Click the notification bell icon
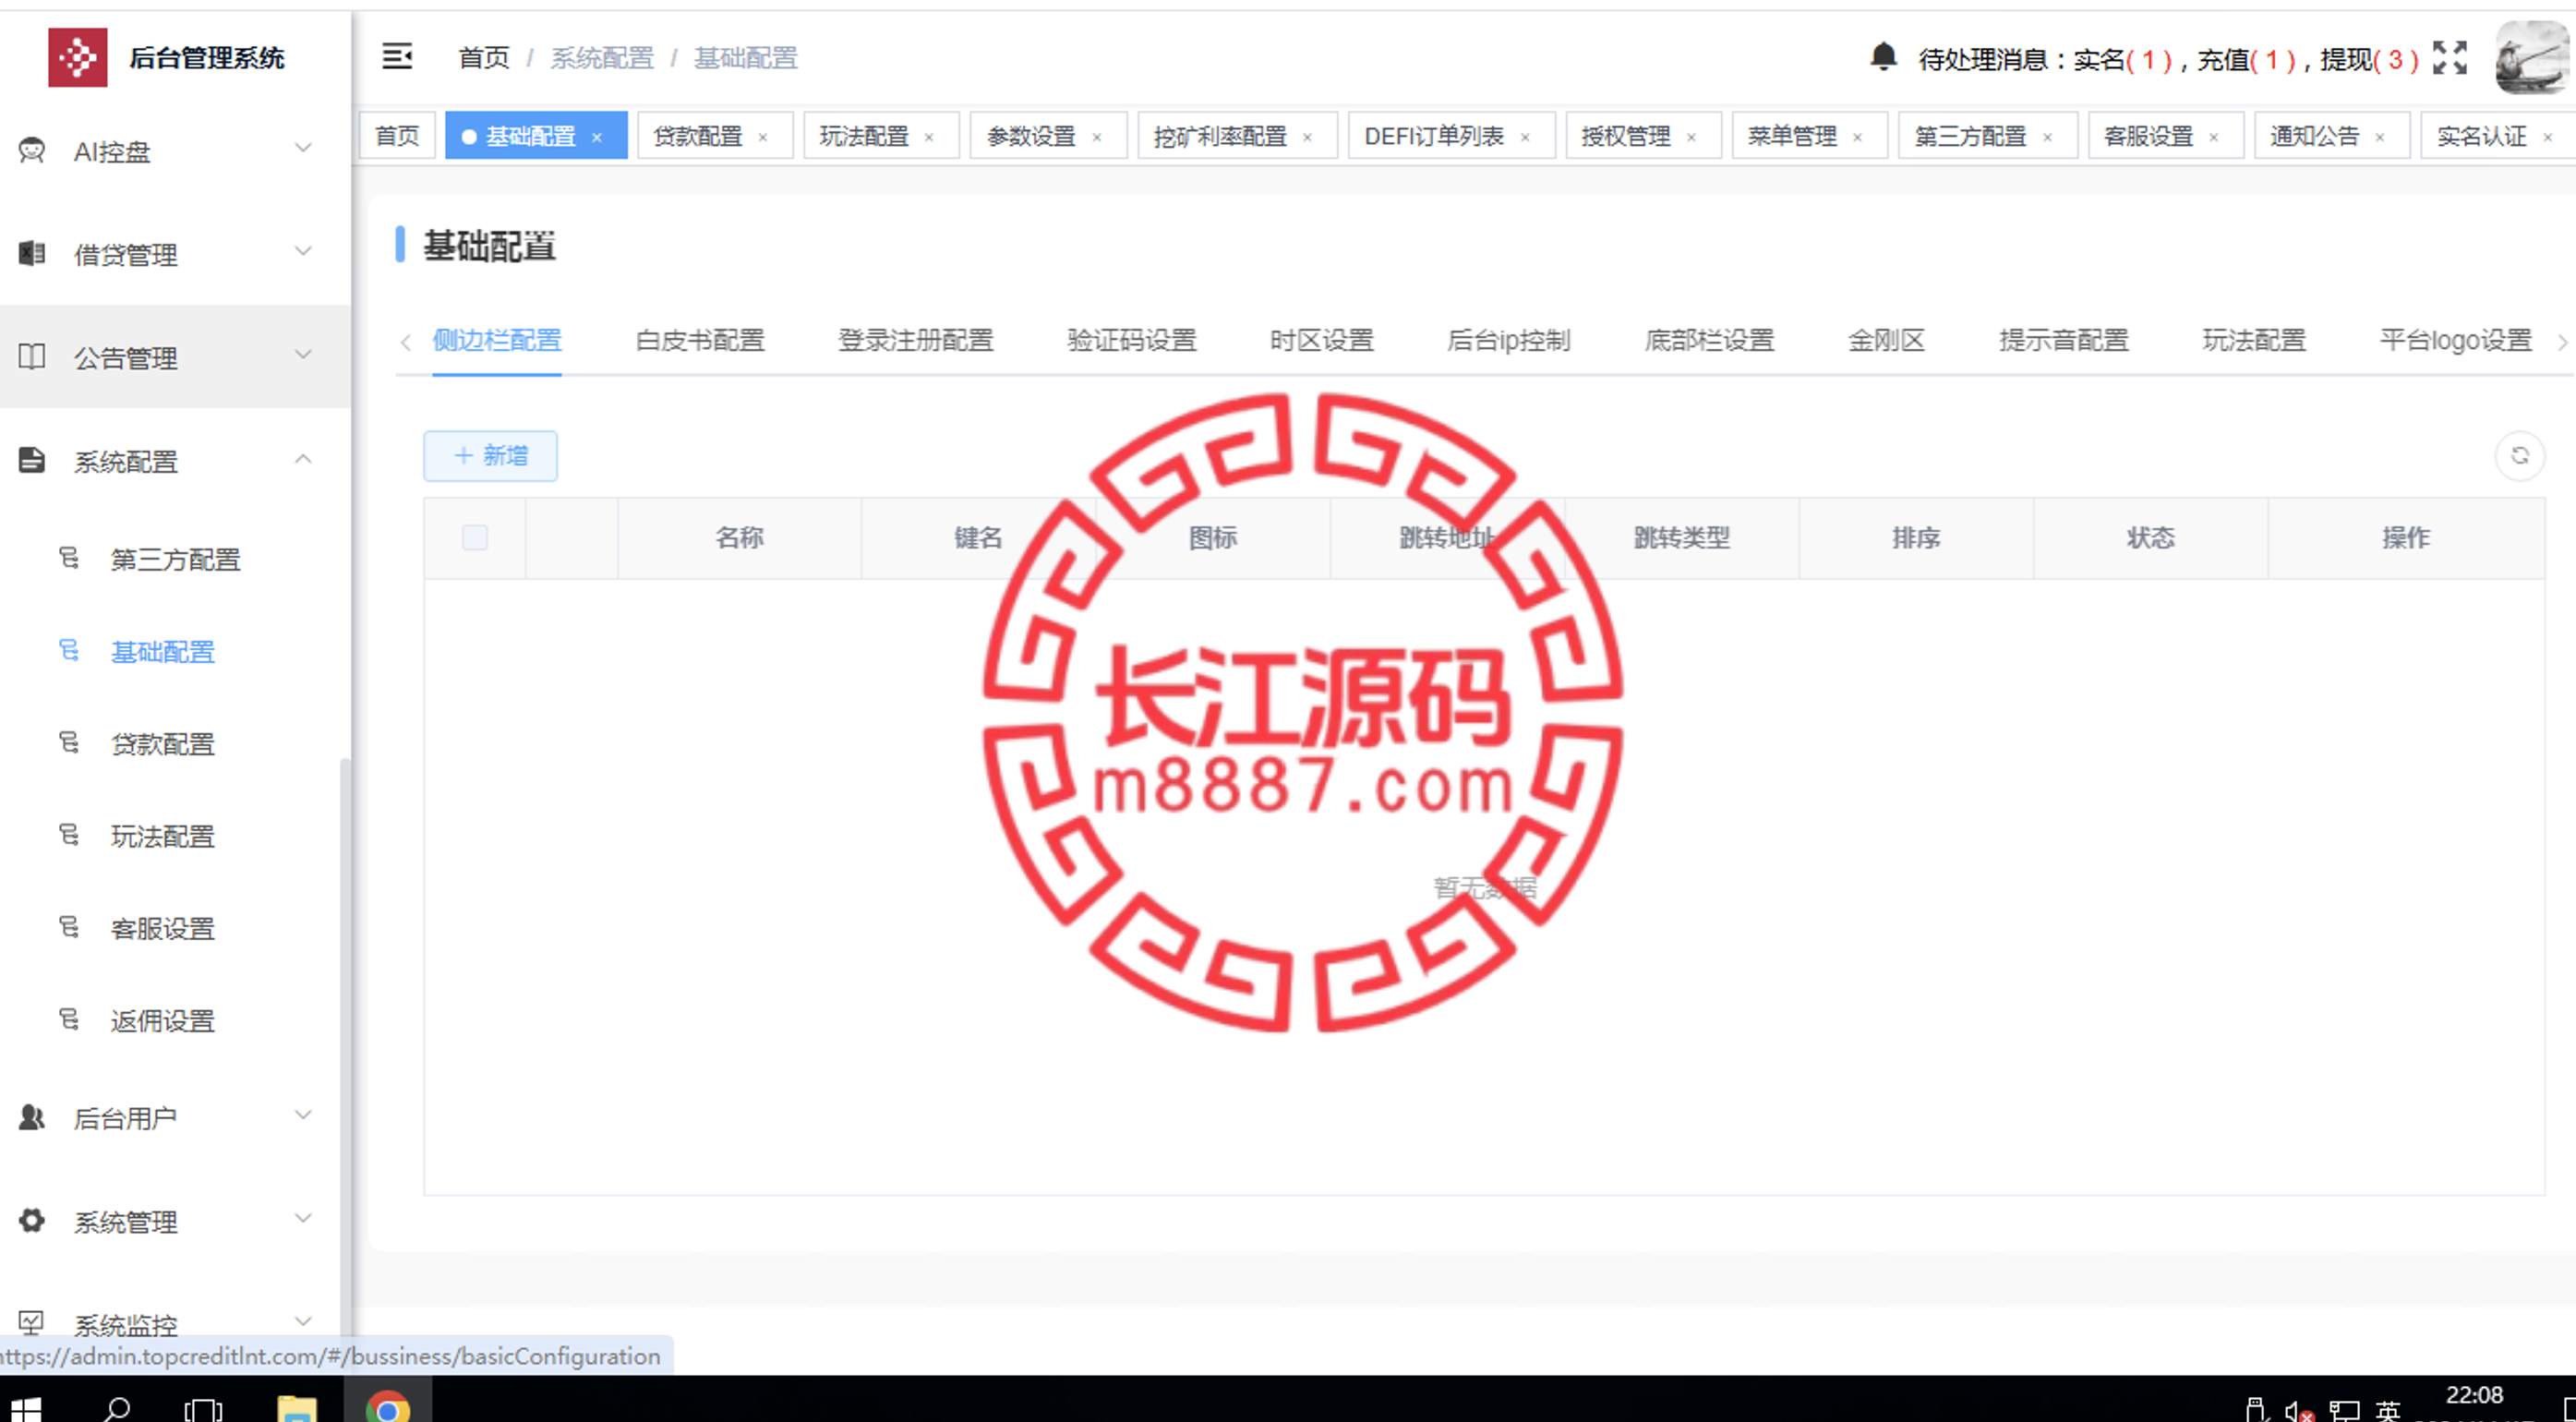Viewport: 2576px width, 1422px height. [1883, 56]
